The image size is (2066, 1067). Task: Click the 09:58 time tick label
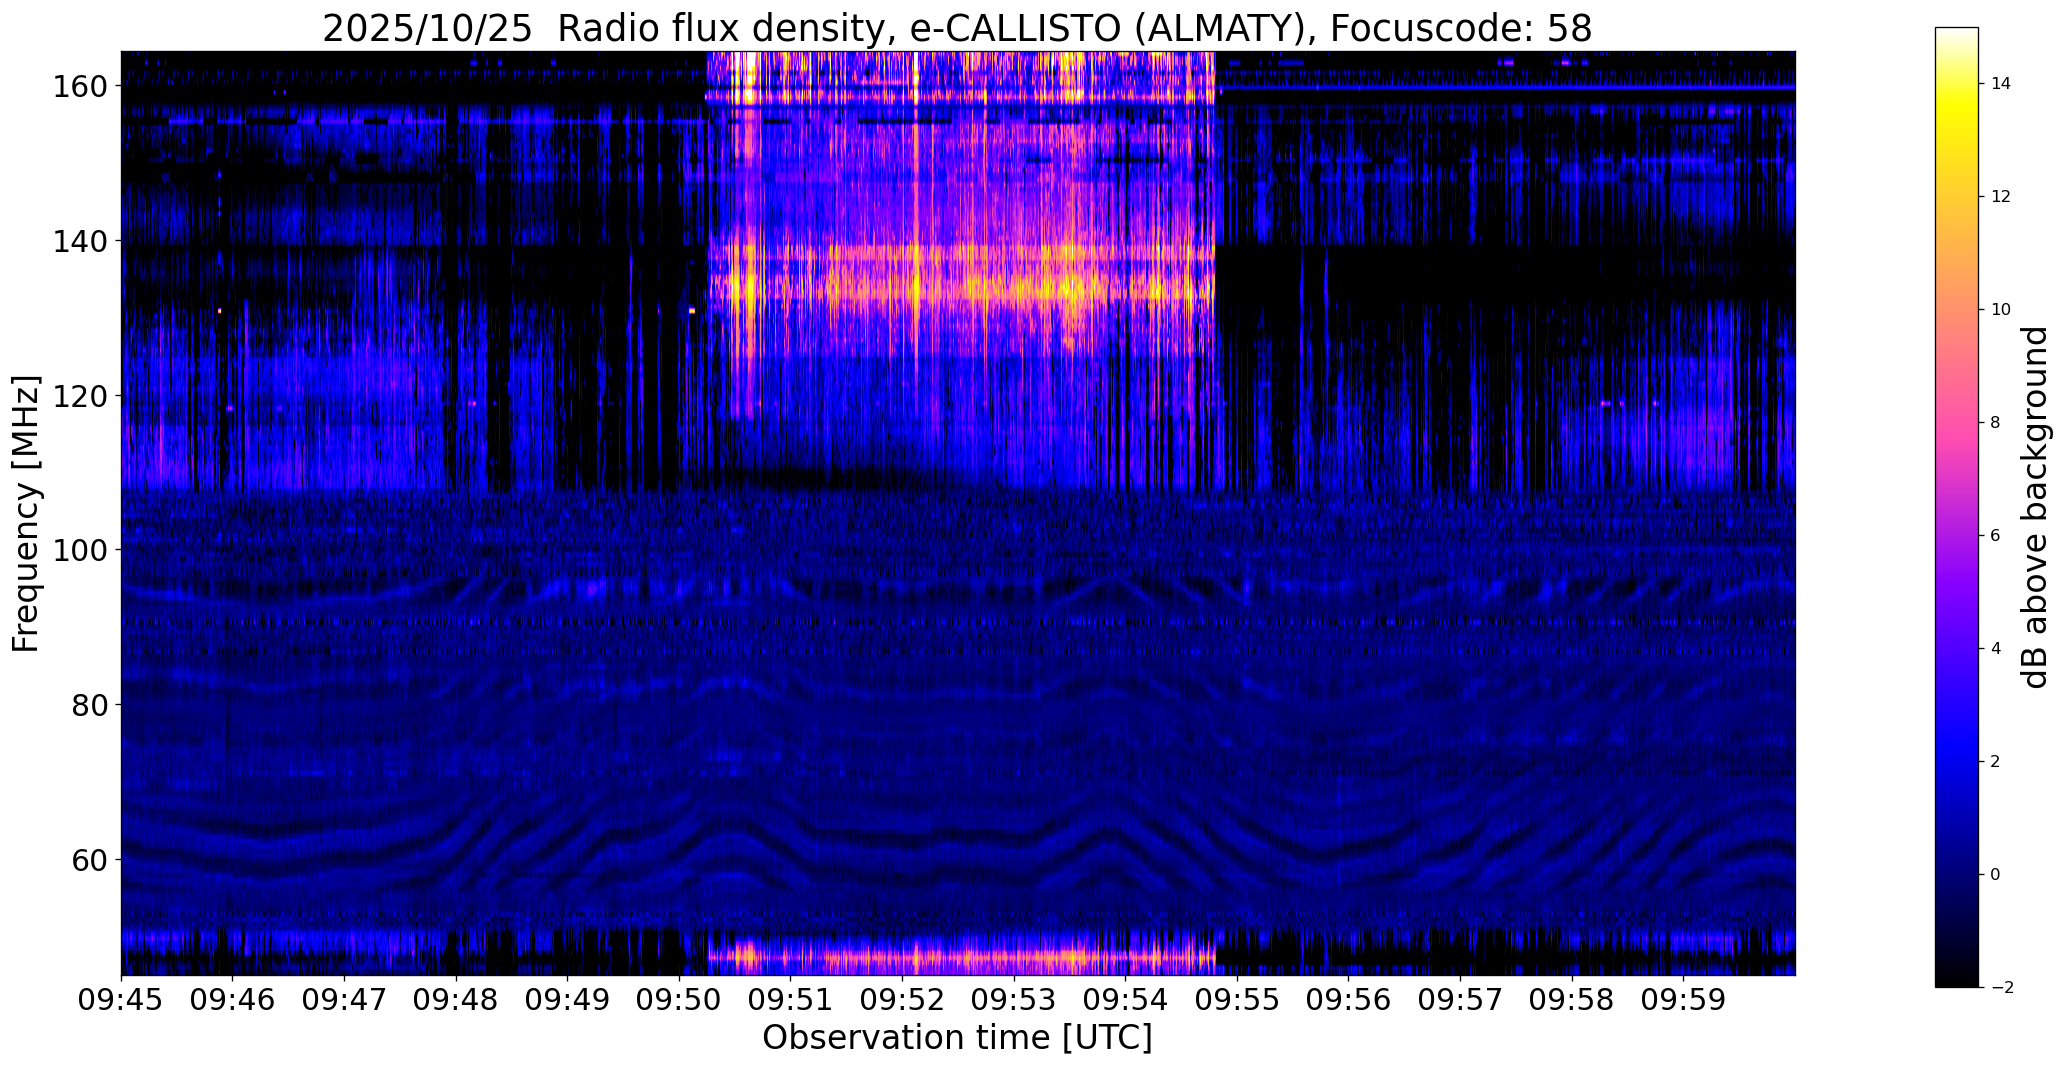tap(1572, 1000)
